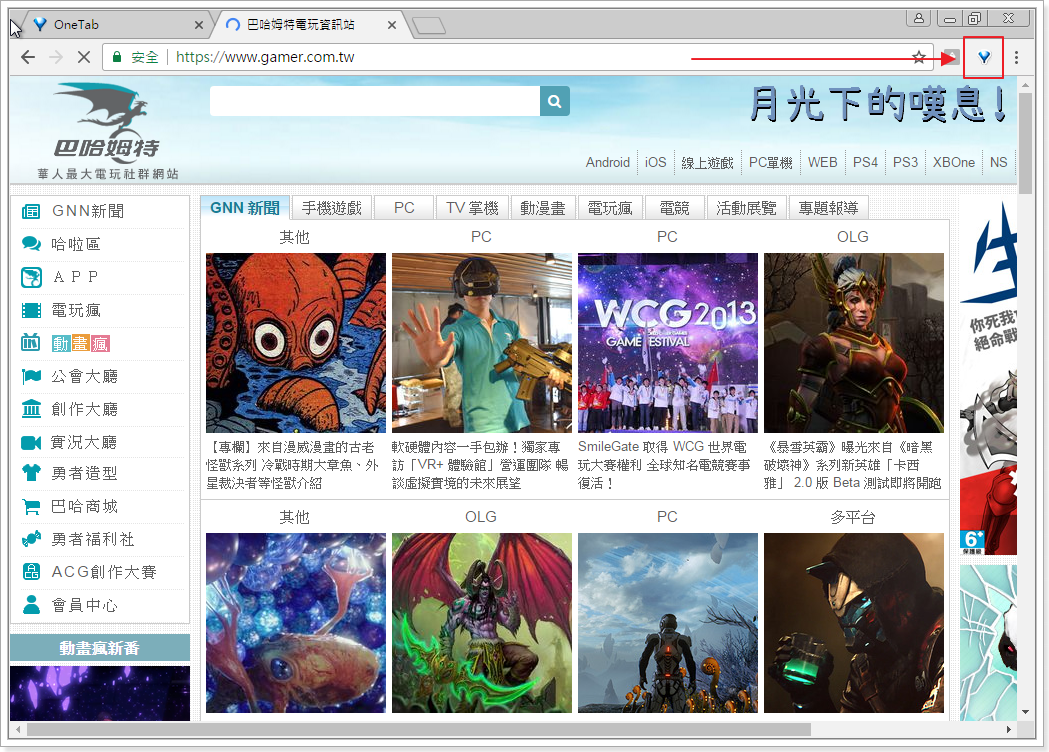Click the new tab button
This screenshot has width=1049, height=752.
pos(427,25)
